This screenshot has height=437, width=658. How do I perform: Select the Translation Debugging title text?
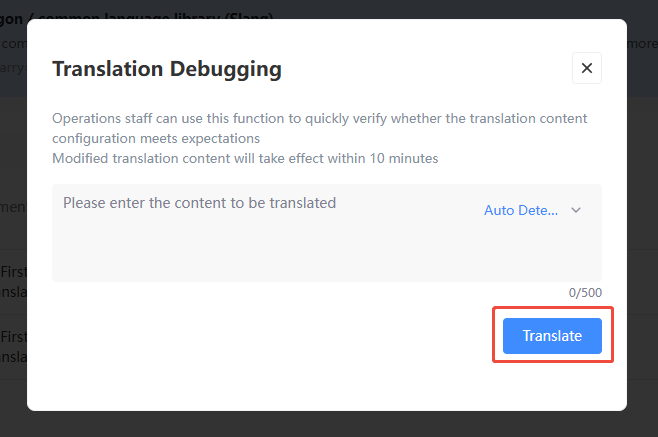click(167, 69)
